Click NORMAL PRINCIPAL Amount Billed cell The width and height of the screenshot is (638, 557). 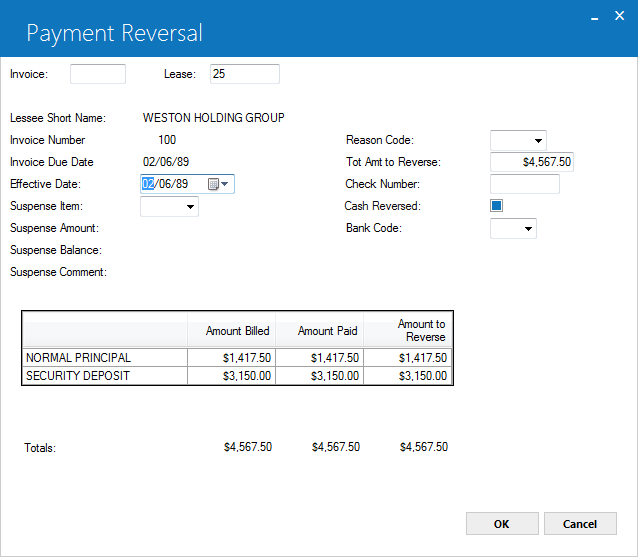click(232, 358)
